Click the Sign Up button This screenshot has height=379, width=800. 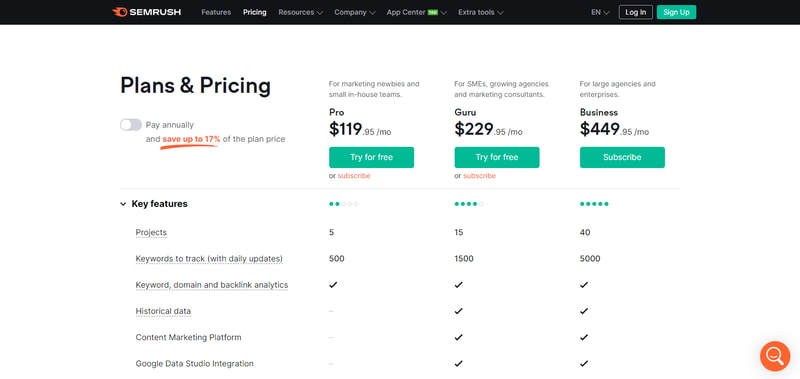pyautogui.click(x=677, y=12)
